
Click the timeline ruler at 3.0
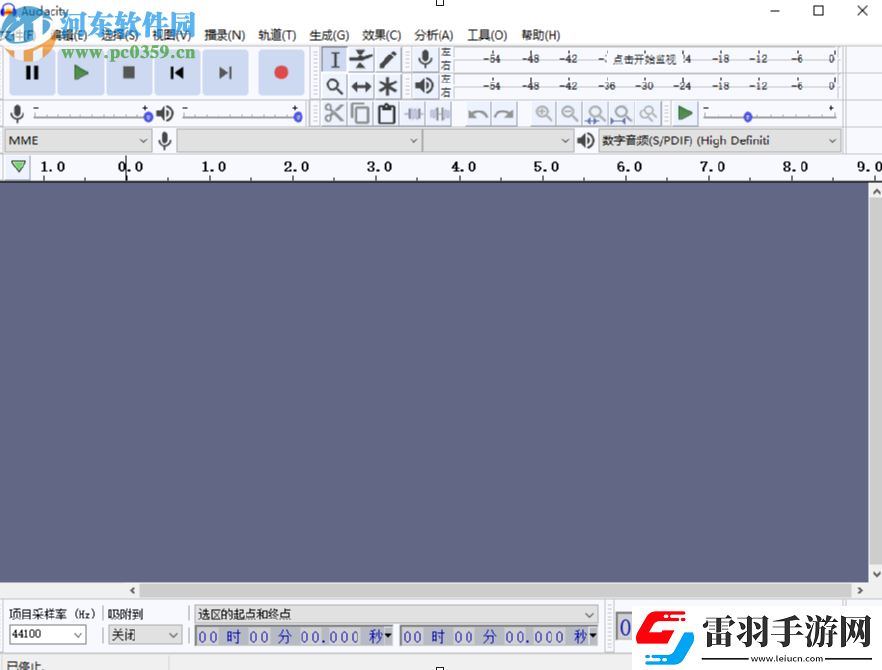tap(379, 167)
